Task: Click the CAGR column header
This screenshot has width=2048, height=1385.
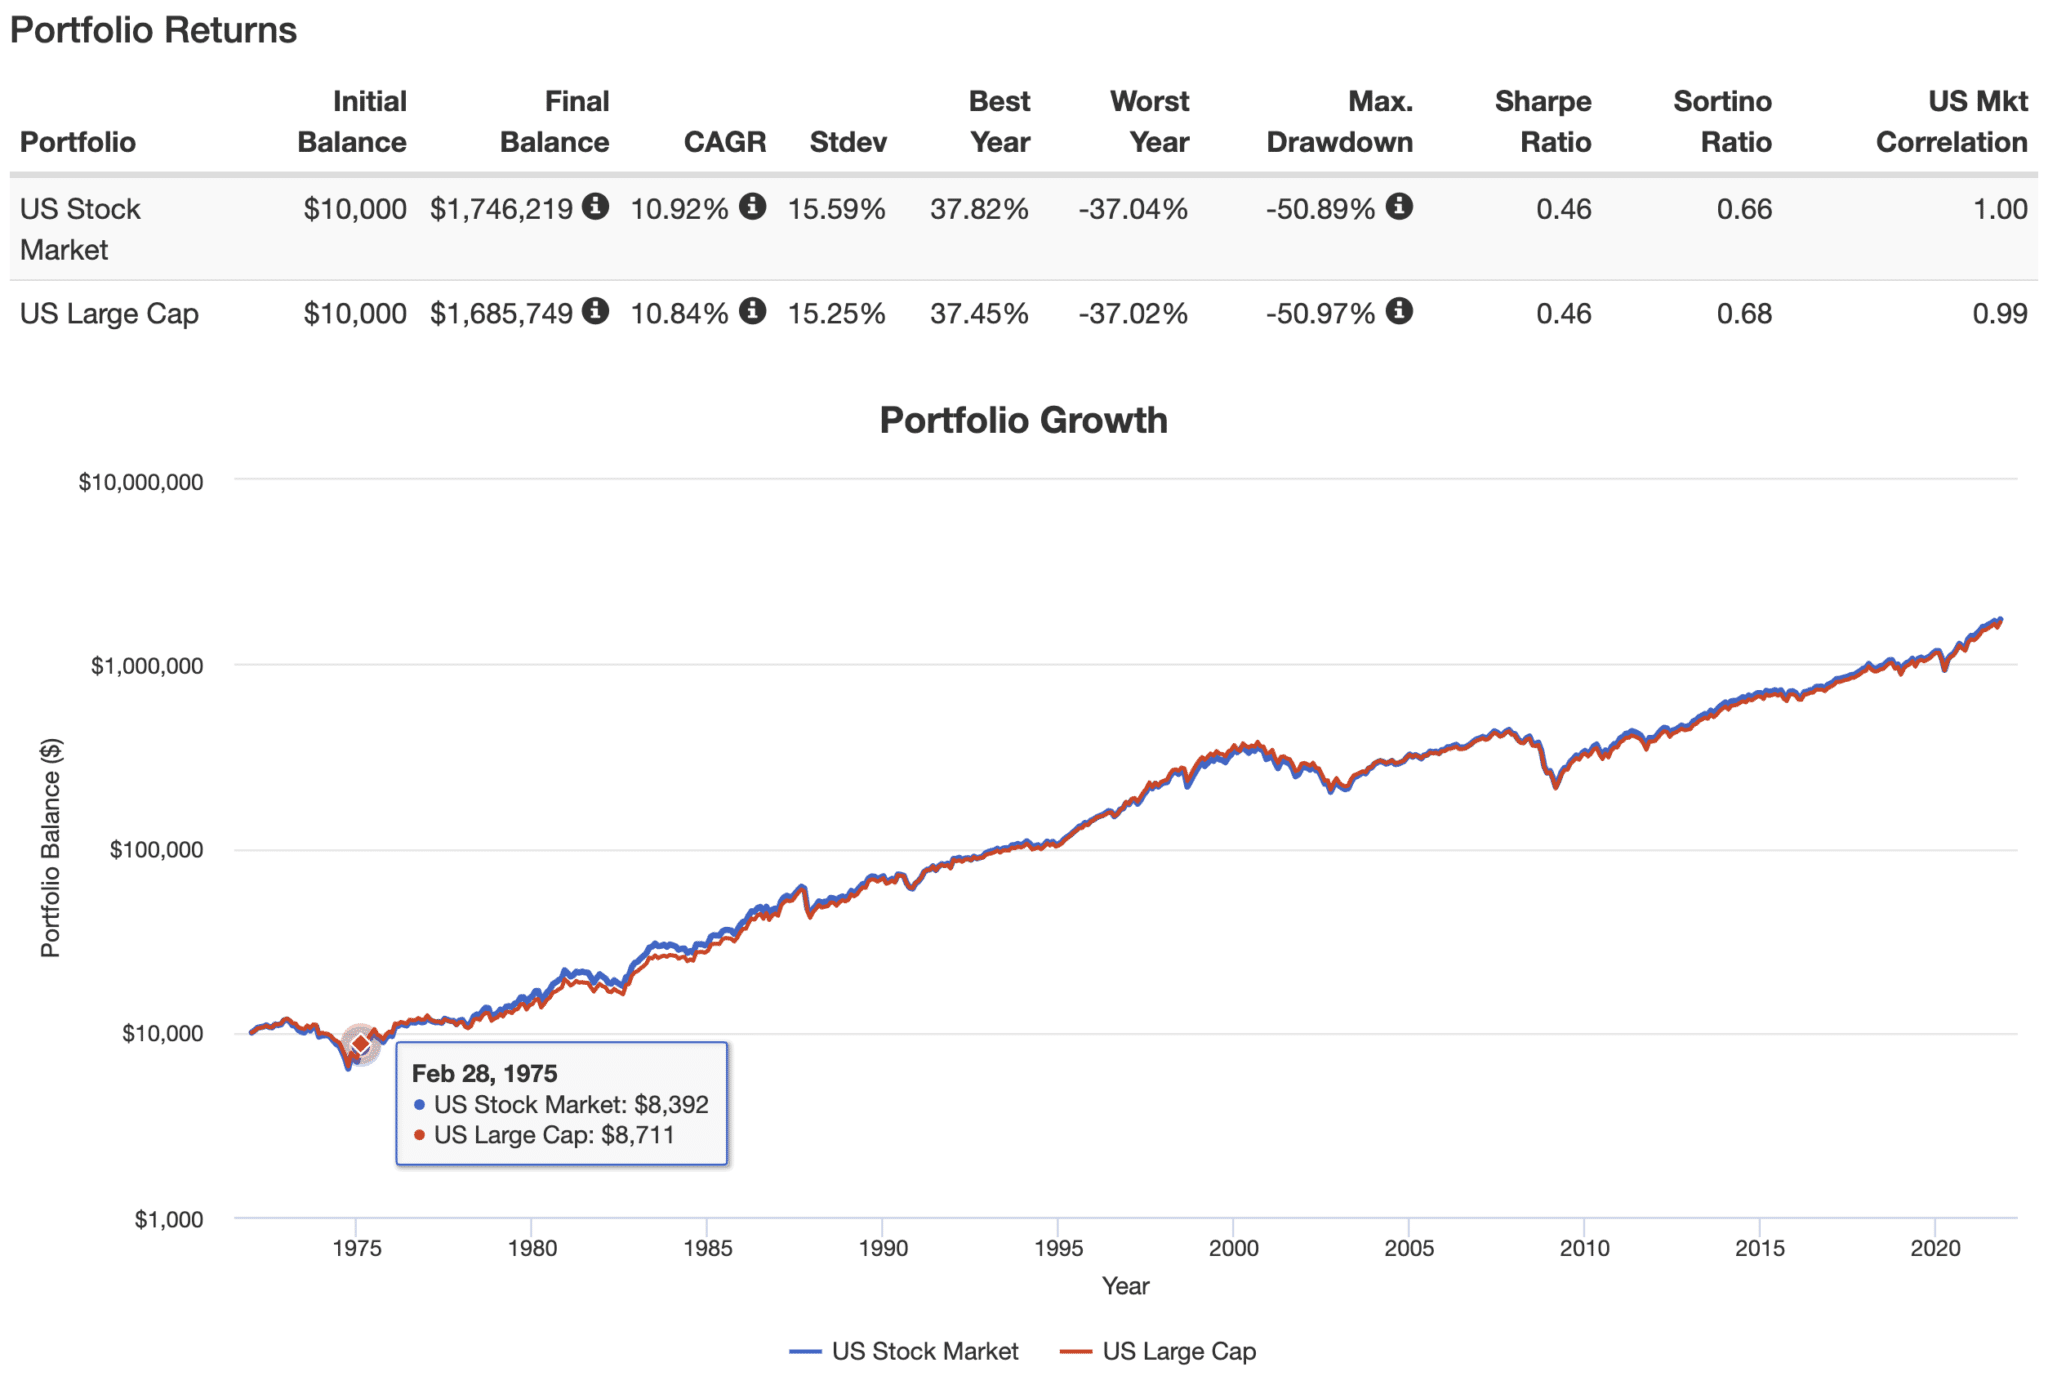Action: click(x=725, y=142)
